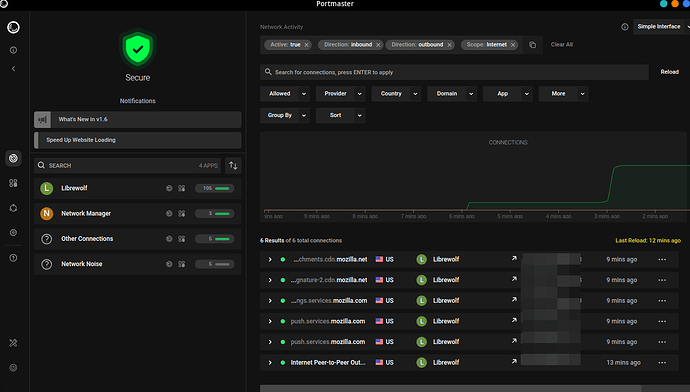Collapse sidebar with the left chevron icon
This screenshot has width=690, height=392.
(x=13, y=69)
